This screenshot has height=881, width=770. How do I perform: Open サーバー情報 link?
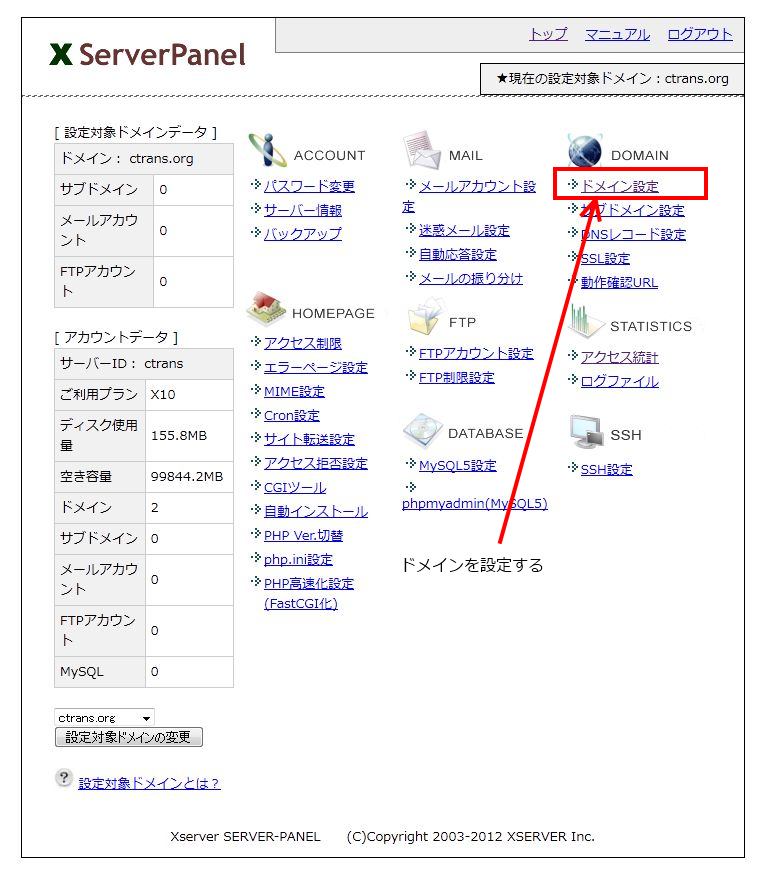(303, 210)
